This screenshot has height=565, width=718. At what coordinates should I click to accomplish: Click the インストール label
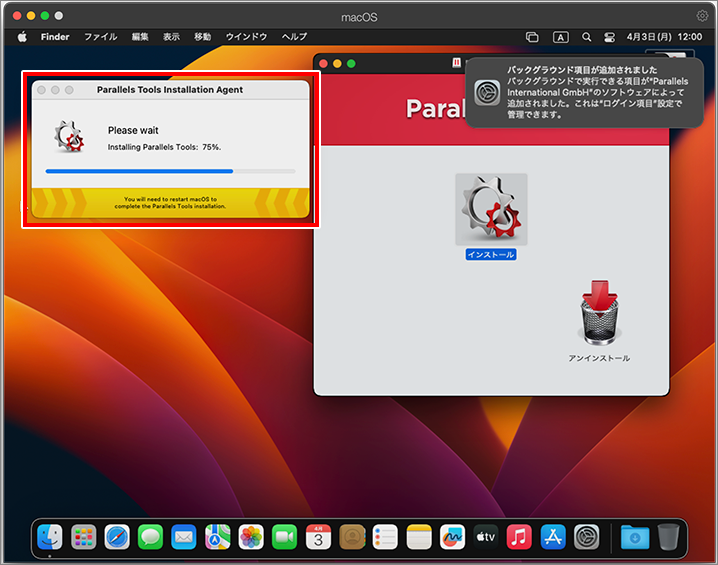point(491,255)
